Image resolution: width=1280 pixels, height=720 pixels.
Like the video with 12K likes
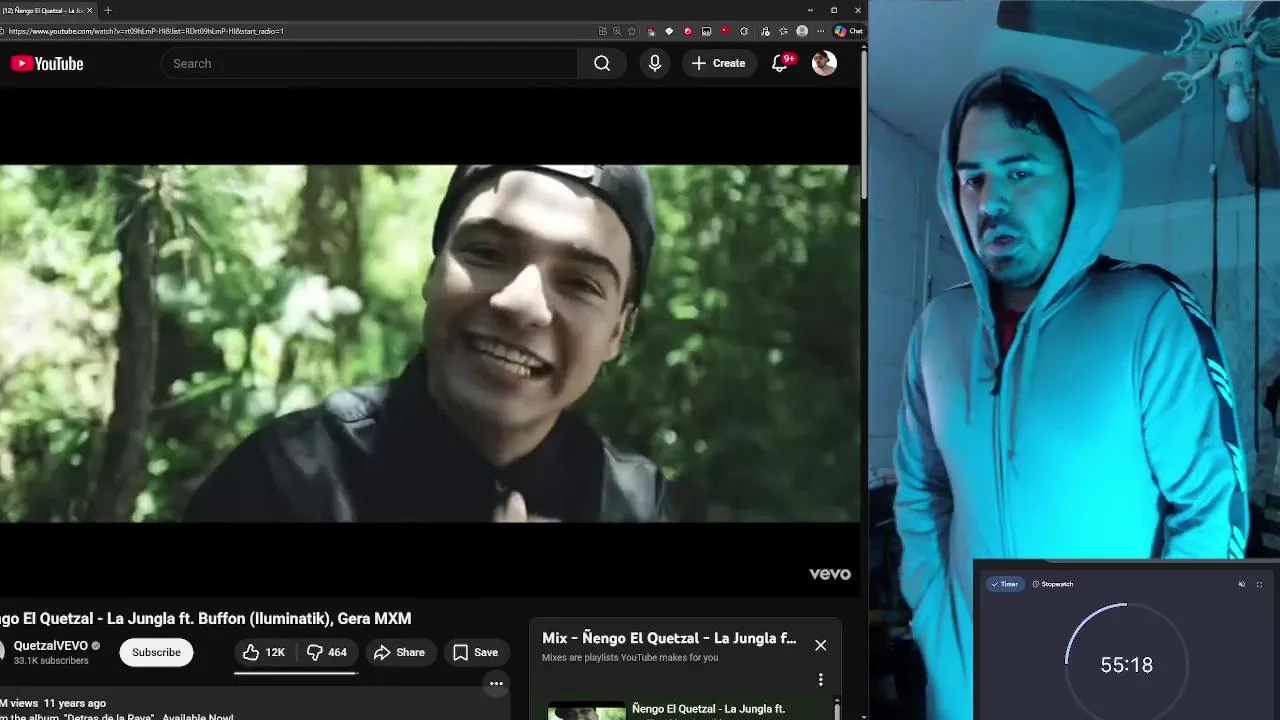coord(264,652)
